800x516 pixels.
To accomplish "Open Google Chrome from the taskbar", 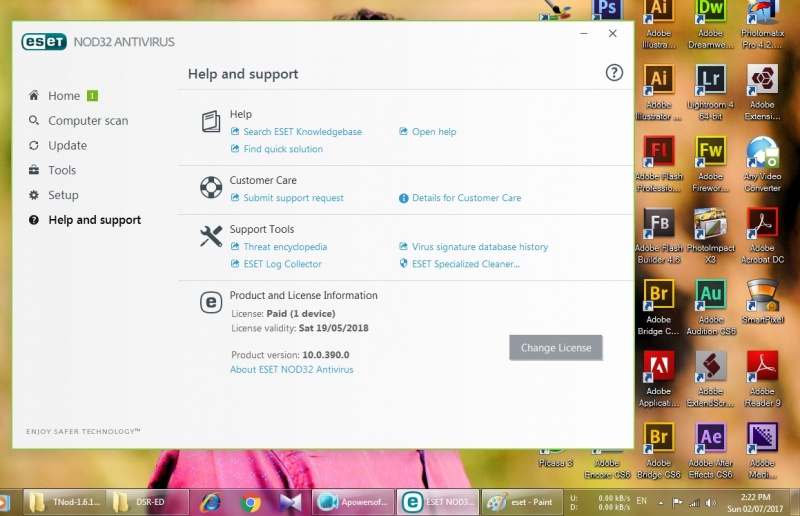I will [250, 503].
